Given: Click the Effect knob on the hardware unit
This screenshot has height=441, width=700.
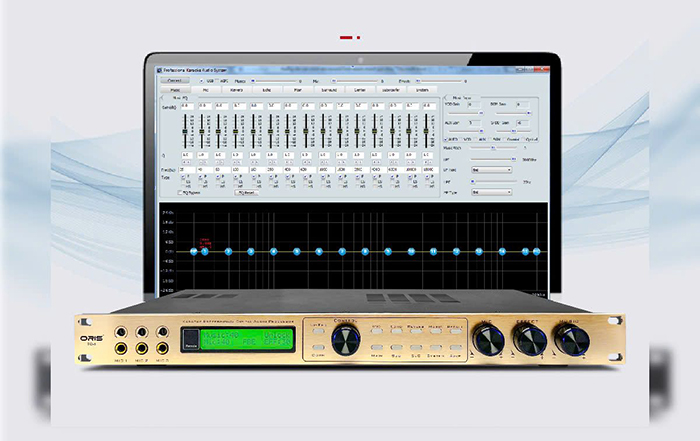Looking at the screenshot, I should [x=530, y=340].
